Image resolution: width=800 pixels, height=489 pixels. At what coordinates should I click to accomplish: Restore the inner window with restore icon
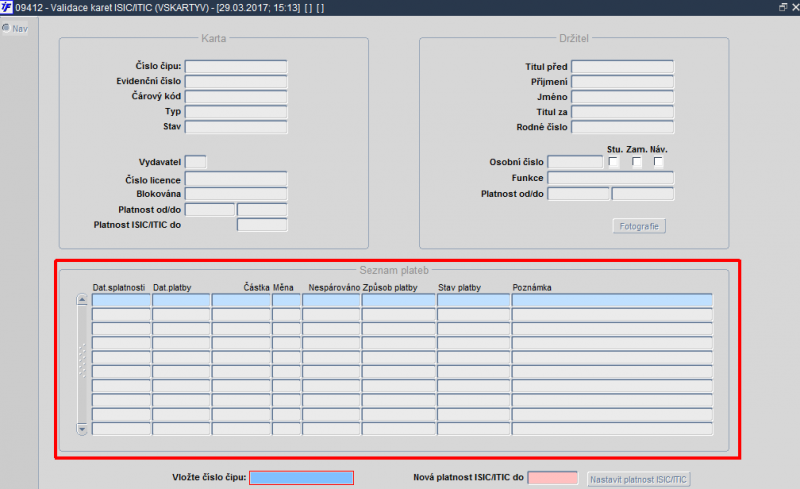click(x=783, y=7)
